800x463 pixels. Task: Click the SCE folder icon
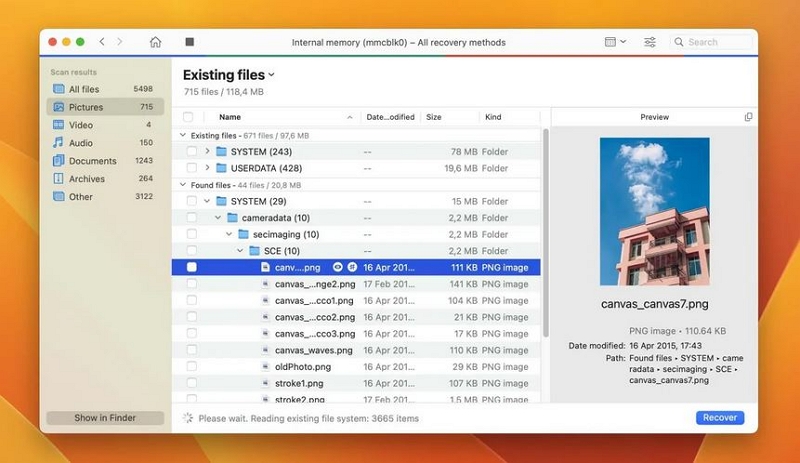pyautogui.click(x=254, y=251)
